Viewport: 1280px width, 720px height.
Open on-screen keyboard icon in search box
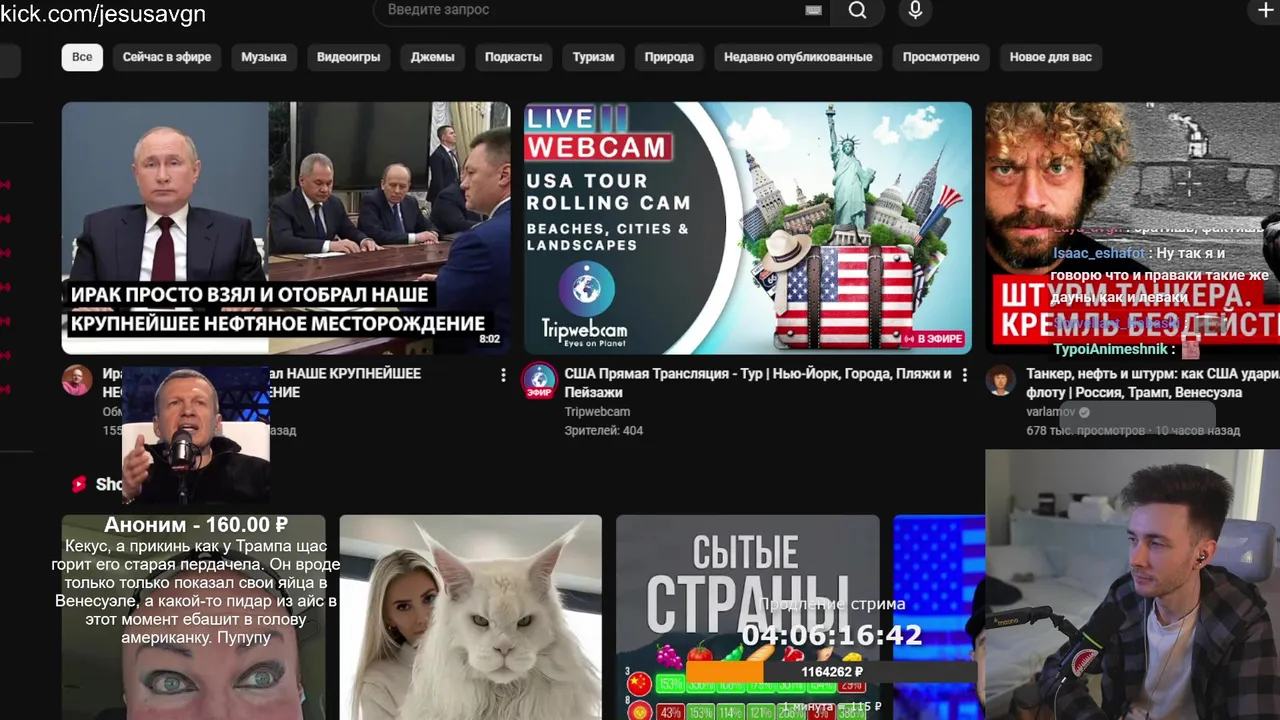tap(813, 10)
